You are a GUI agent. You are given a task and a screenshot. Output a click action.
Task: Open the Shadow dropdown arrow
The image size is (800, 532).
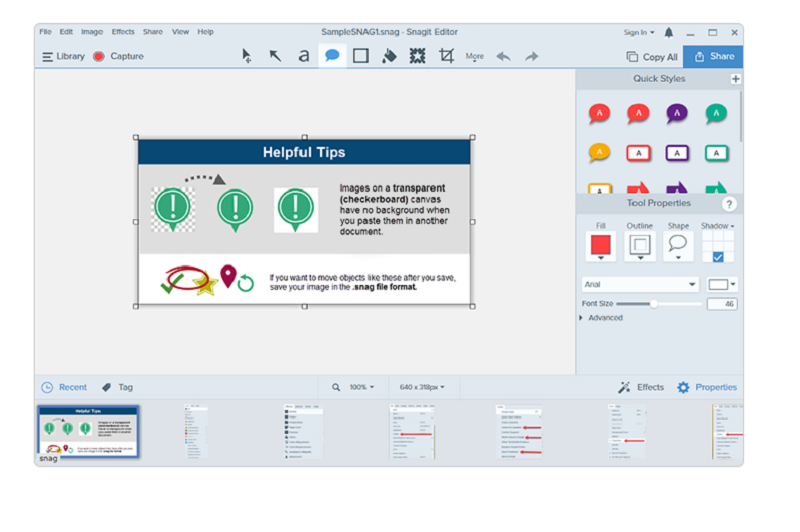coord(732,226)
